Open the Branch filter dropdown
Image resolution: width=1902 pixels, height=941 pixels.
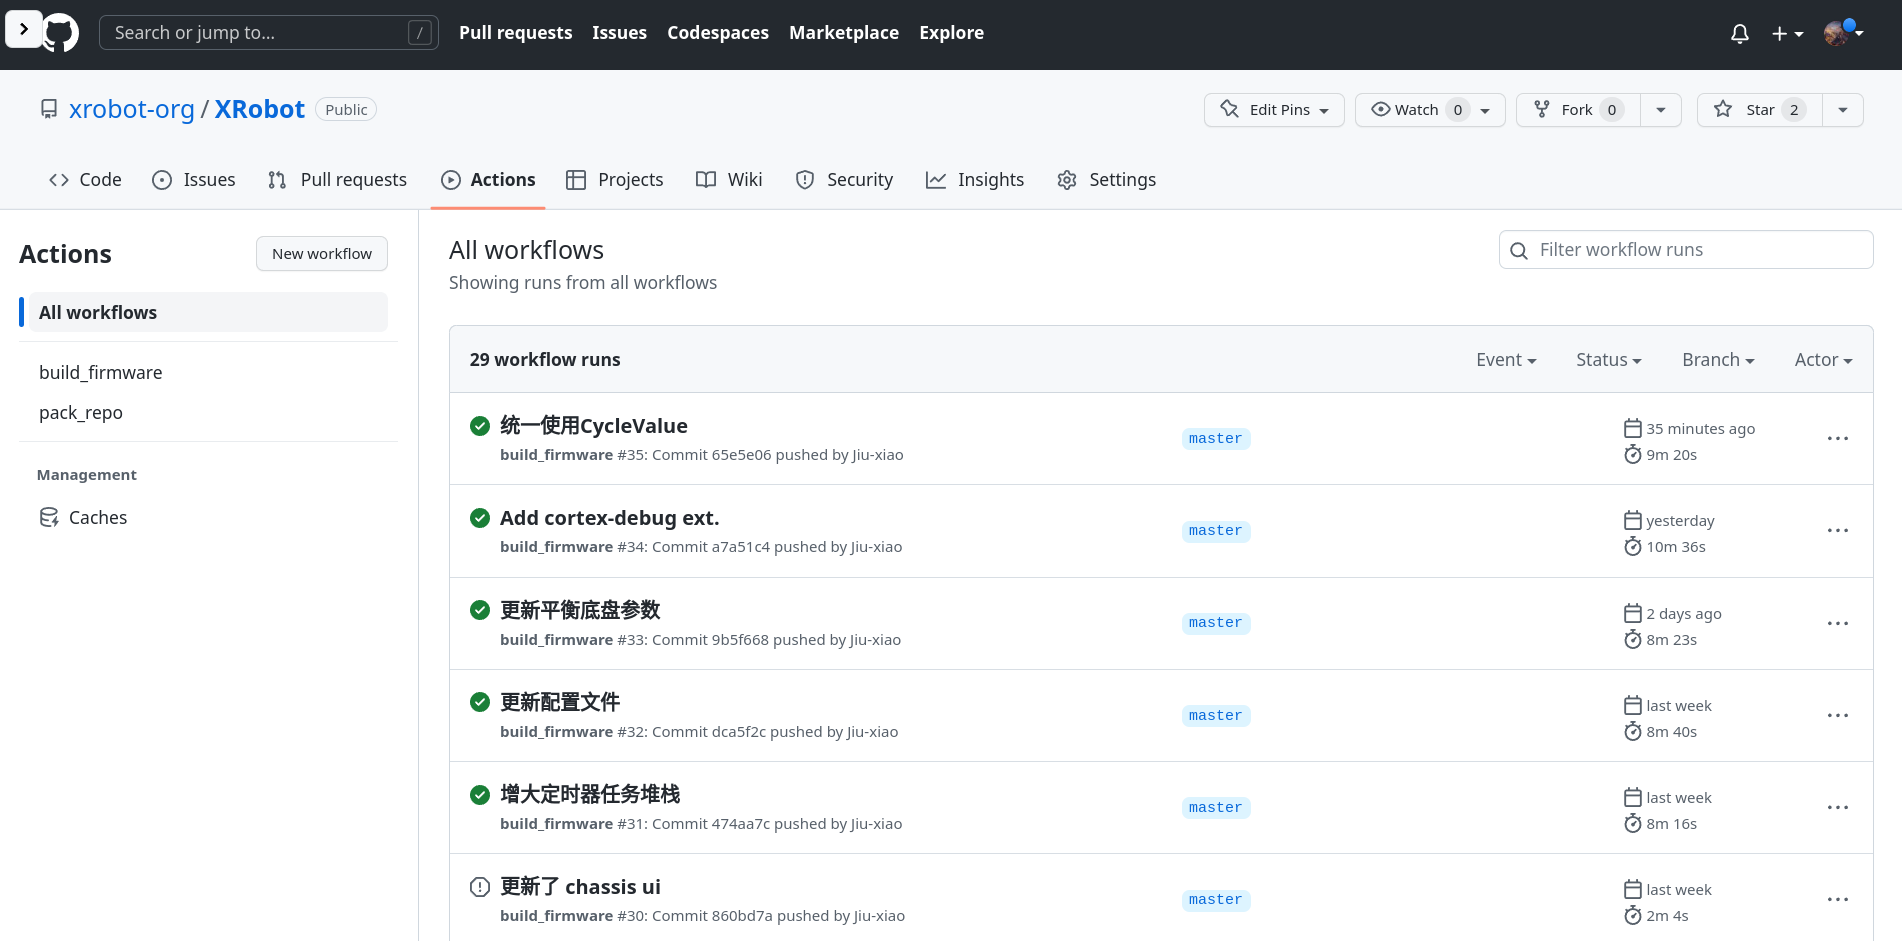point(1718,360)
